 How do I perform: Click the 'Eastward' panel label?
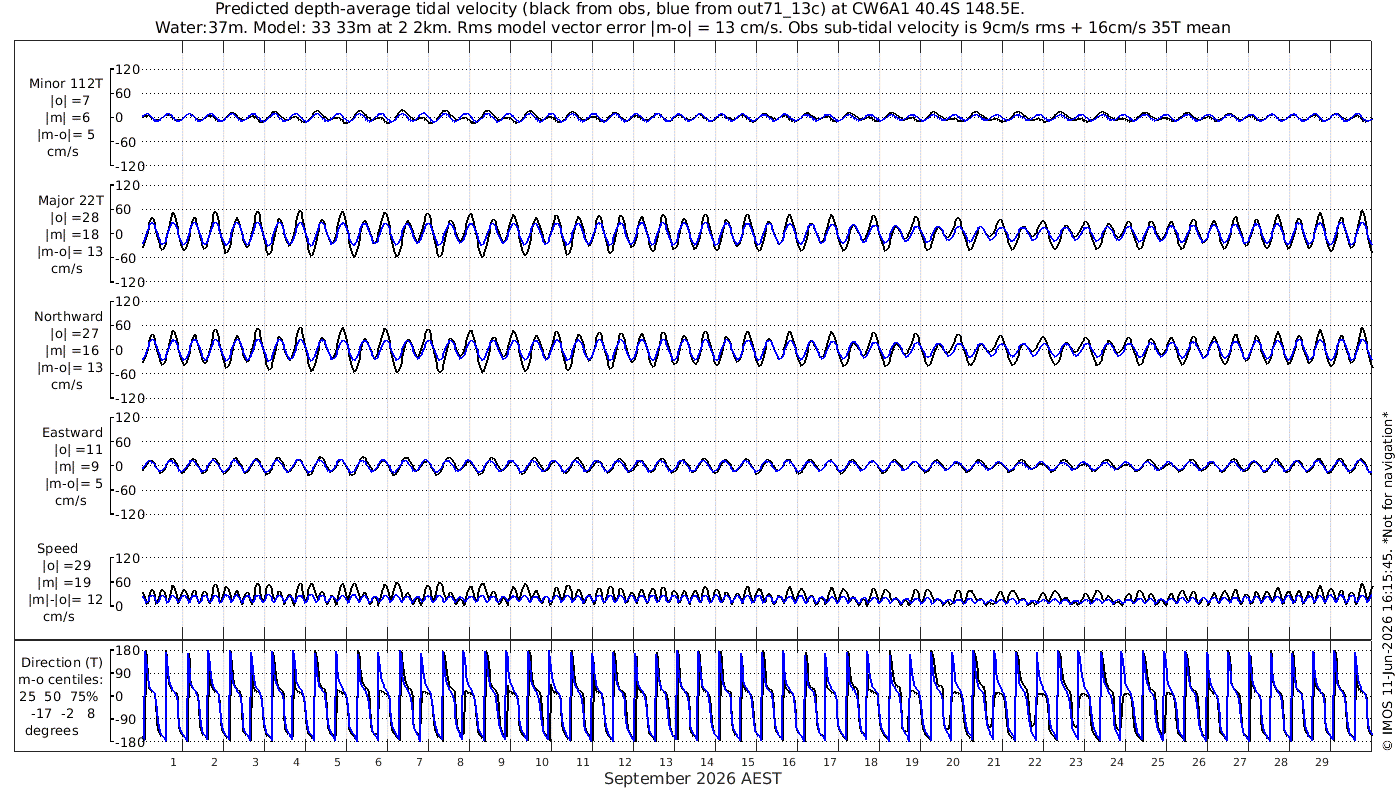pos(72,432)
